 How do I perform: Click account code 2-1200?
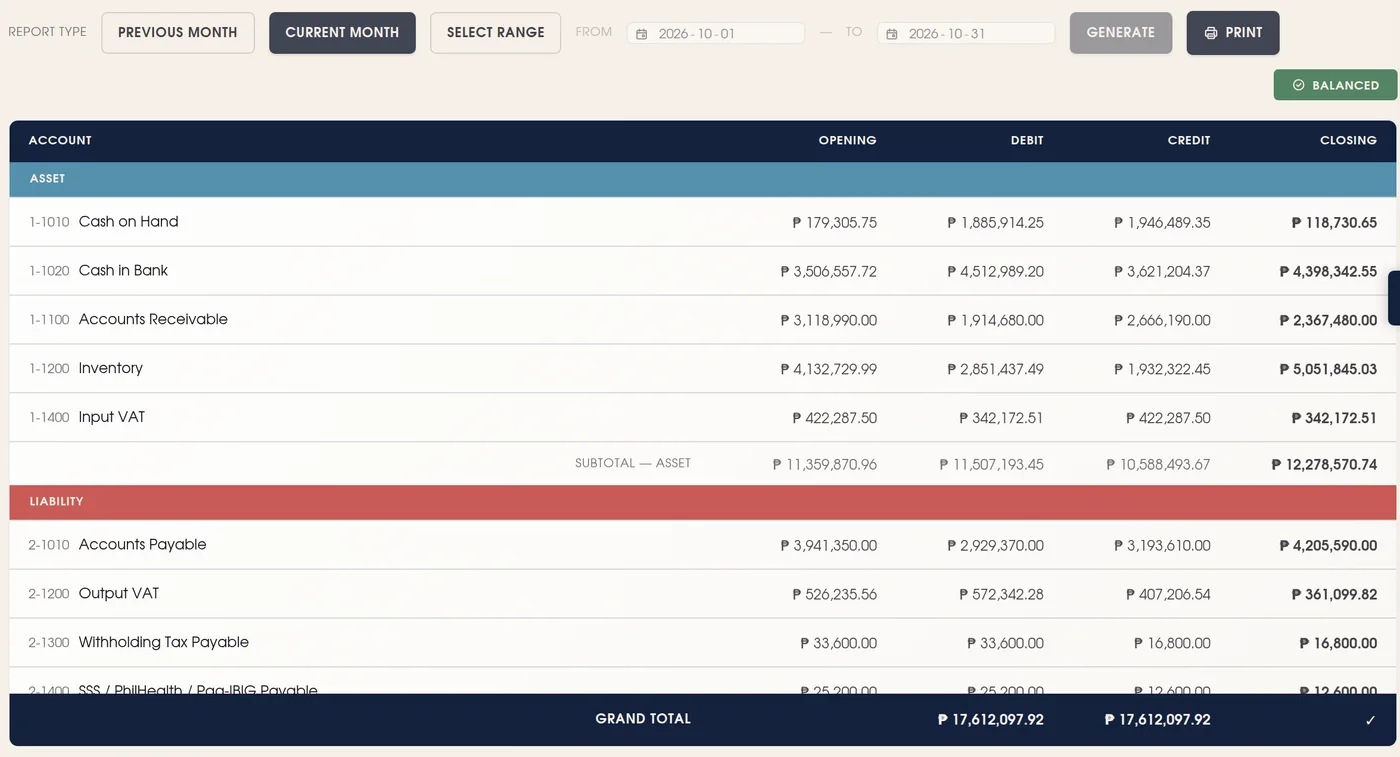pyautogui.click(x=49, y=595)
